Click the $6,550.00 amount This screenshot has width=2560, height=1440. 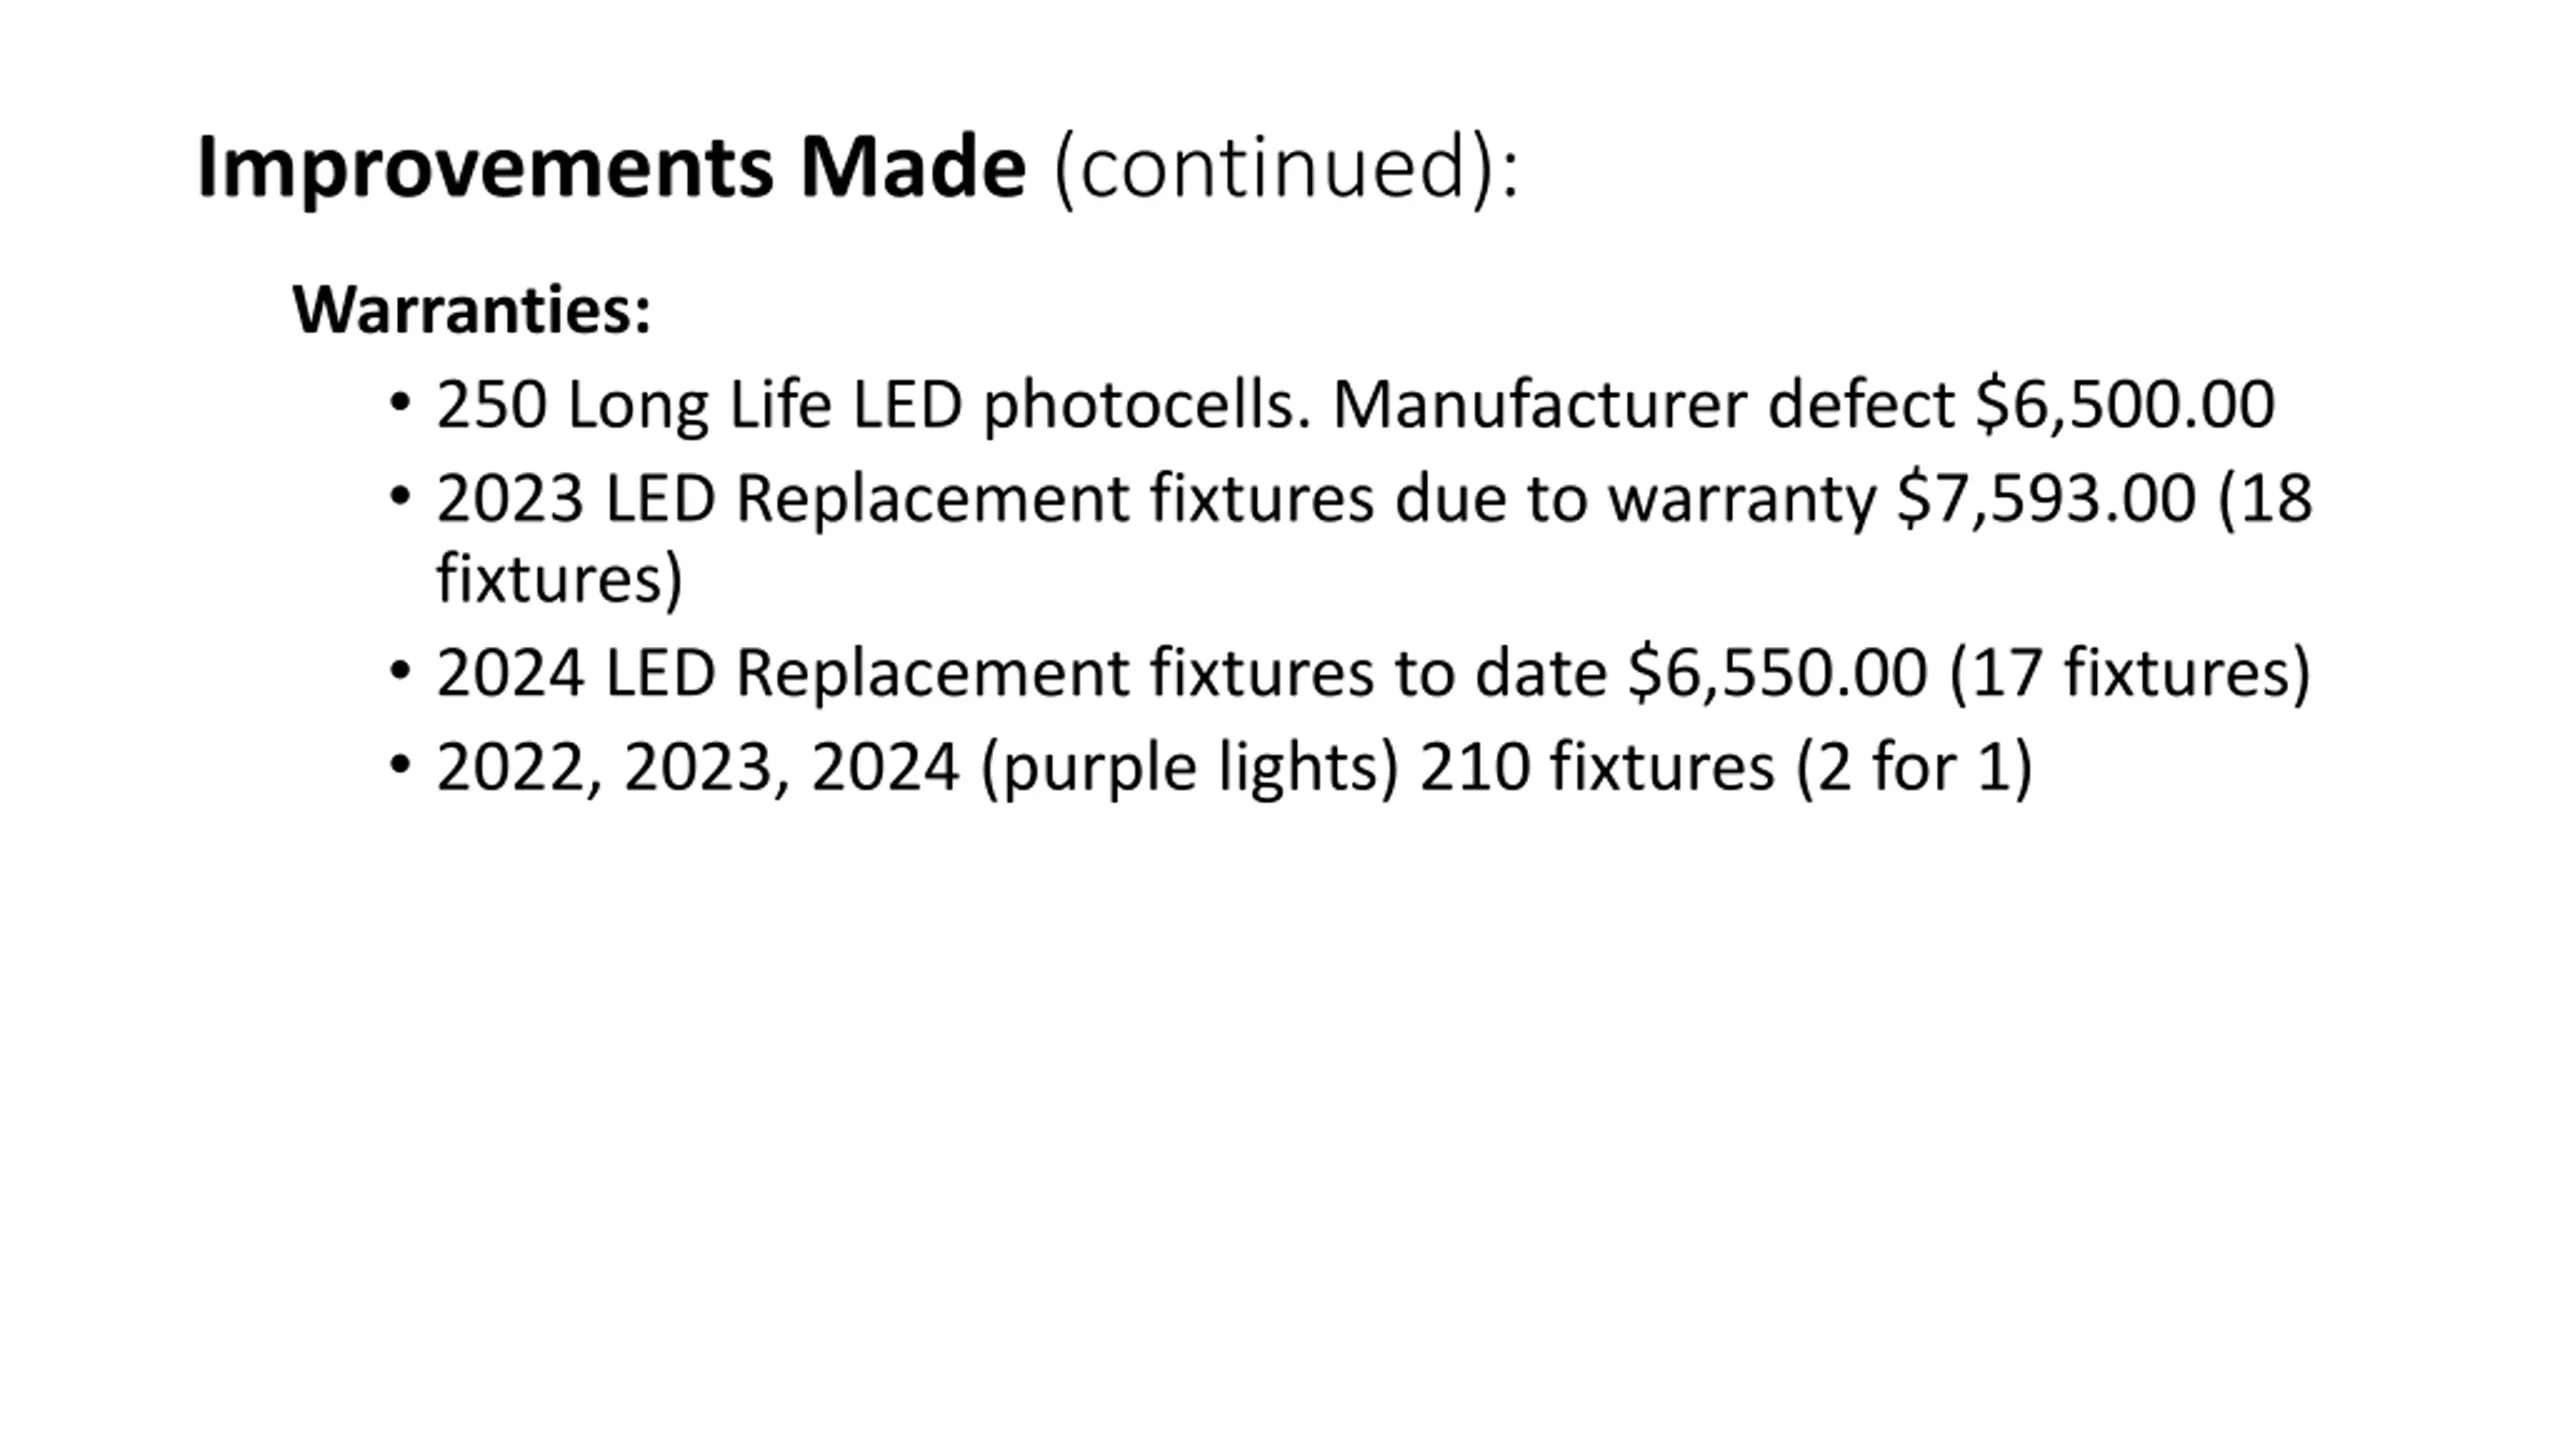(1778, 672)
